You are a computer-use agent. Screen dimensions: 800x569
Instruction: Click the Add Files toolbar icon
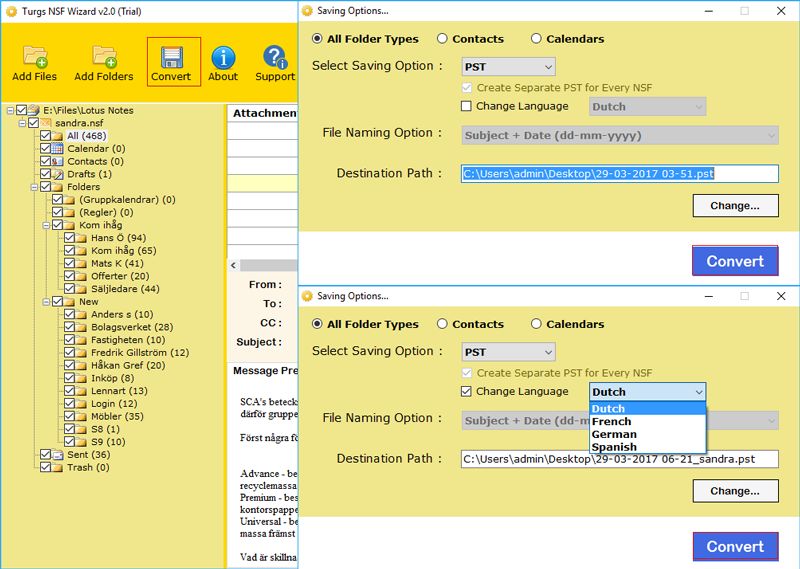(35, 56)
